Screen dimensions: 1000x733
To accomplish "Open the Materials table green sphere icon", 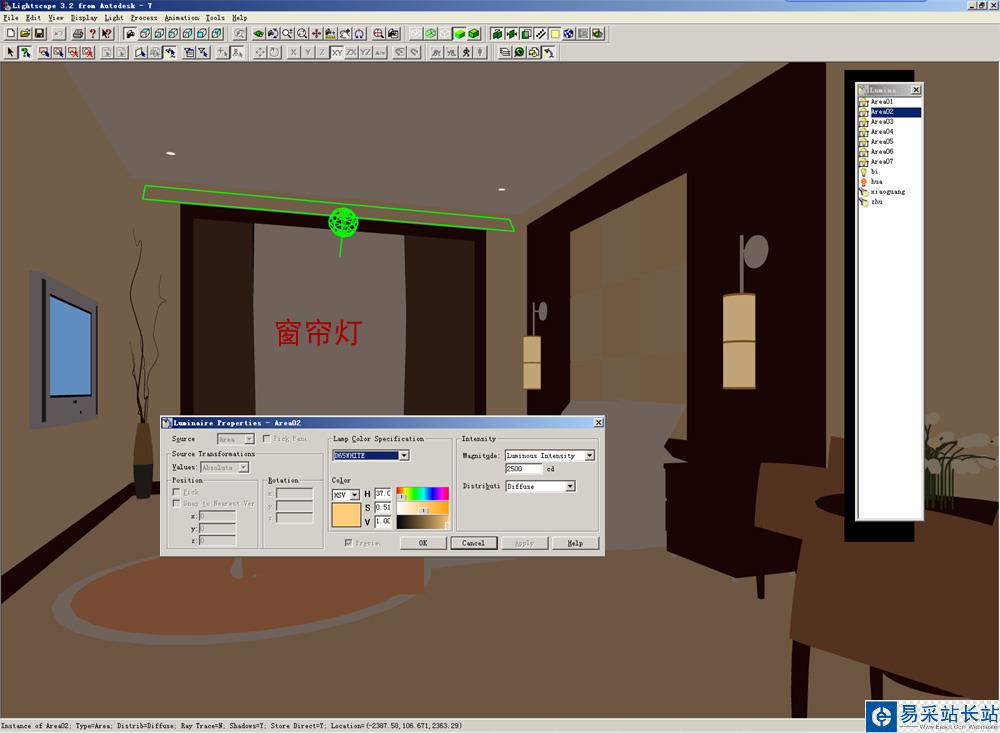I will coord(519,52).
